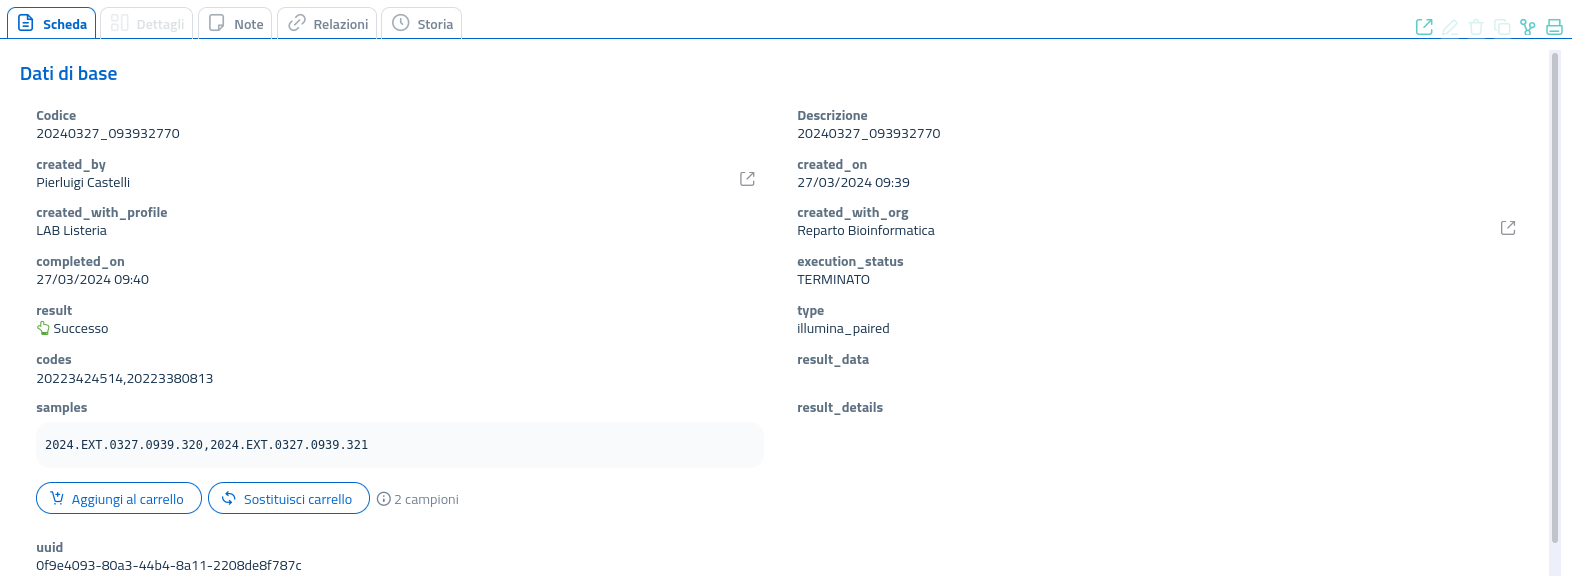Click the uuid value text
The height and width of the screenshot is (585, 1573).
(169, 566)
